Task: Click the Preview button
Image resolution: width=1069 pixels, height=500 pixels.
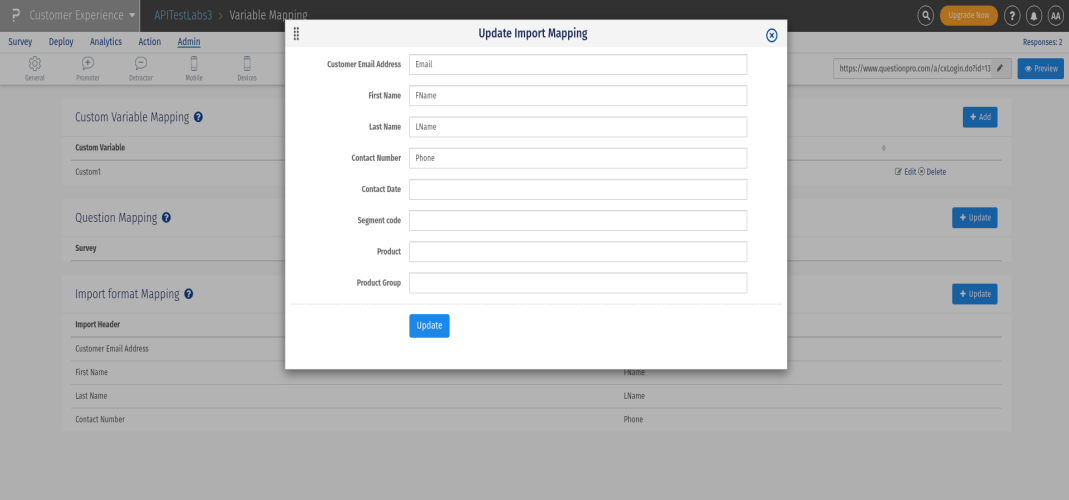Action: point(1040,68)
